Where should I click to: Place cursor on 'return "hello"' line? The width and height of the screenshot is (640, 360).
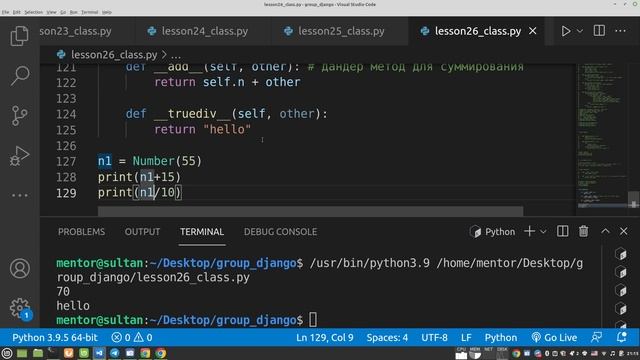[202, 130]
